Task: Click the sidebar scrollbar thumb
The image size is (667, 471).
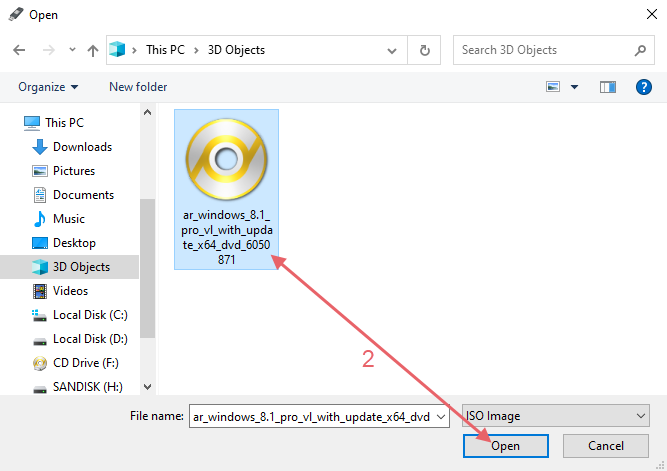Action: tap(147, 268)
